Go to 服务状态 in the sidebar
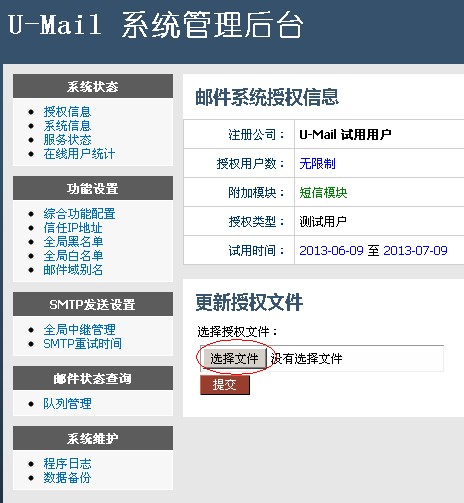The image size is (464, 503). click(67, 140)
